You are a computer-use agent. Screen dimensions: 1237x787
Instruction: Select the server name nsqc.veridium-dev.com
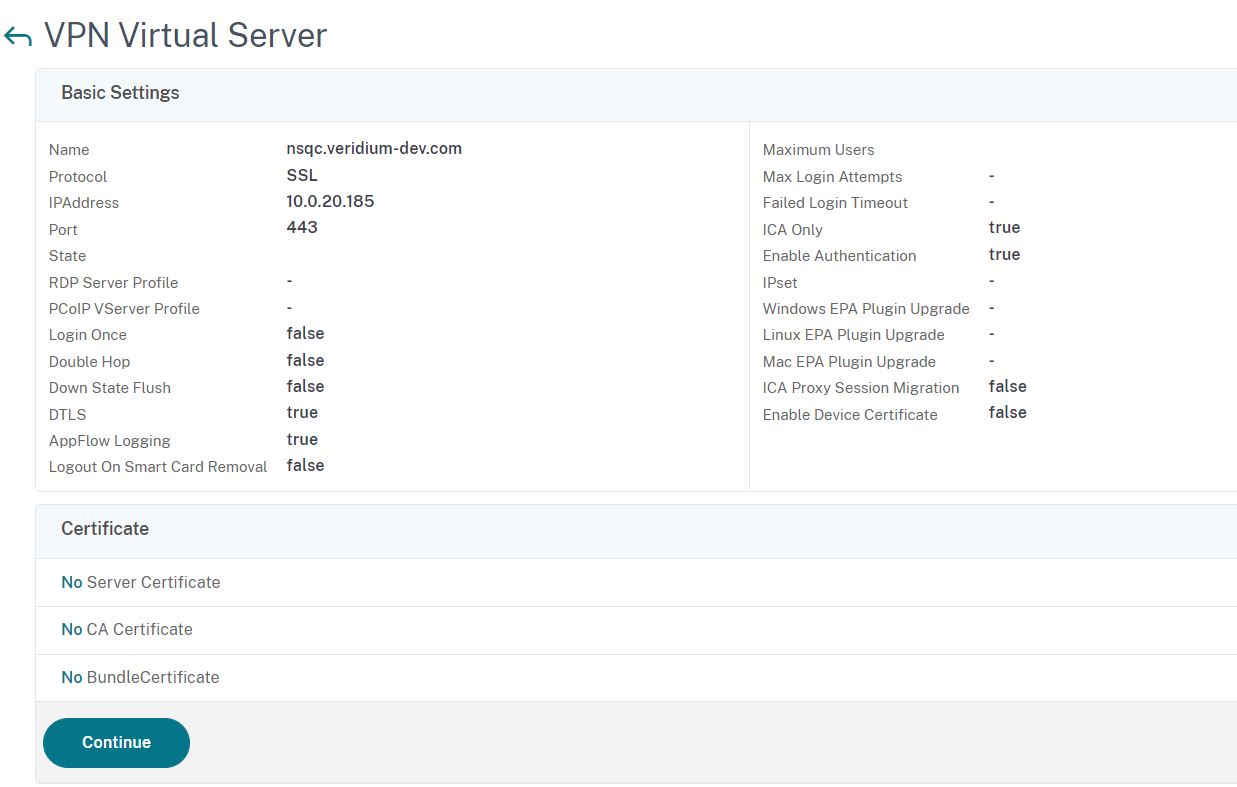[374, 149]
